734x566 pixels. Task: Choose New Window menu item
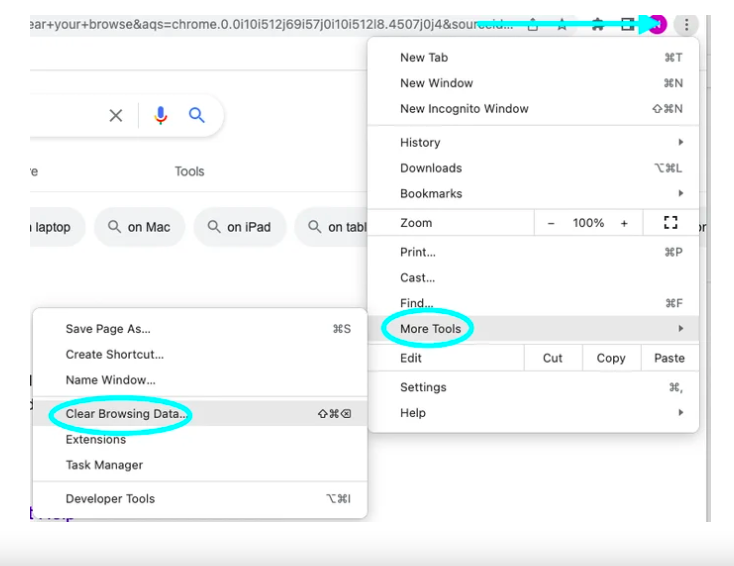(x=534, y=83)
